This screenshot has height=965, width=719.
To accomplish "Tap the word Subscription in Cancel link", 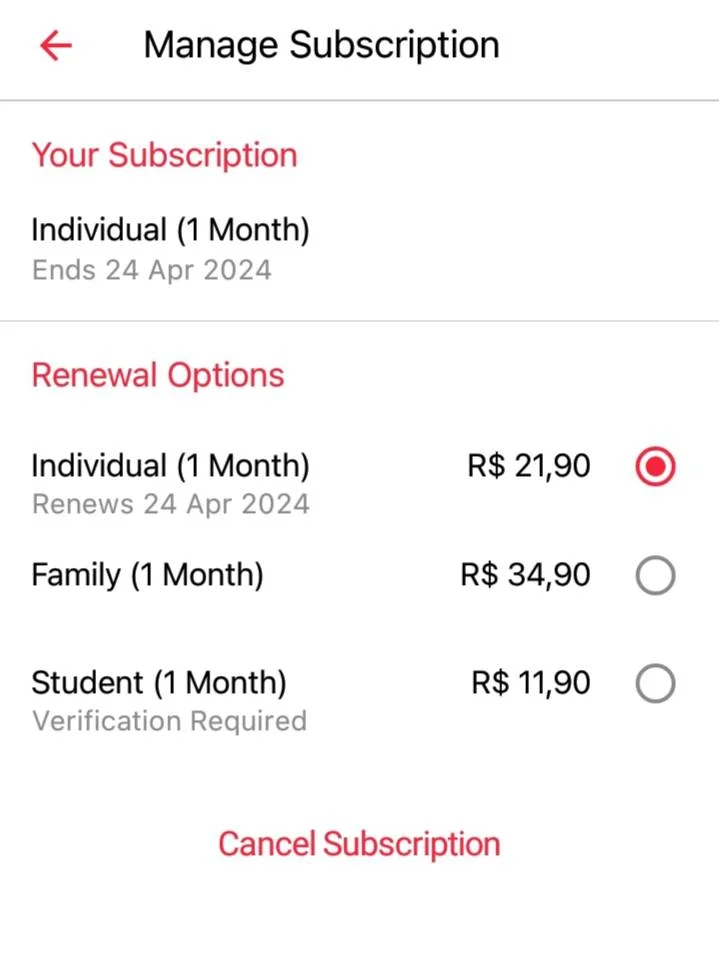I will click(x=411, y=844).
